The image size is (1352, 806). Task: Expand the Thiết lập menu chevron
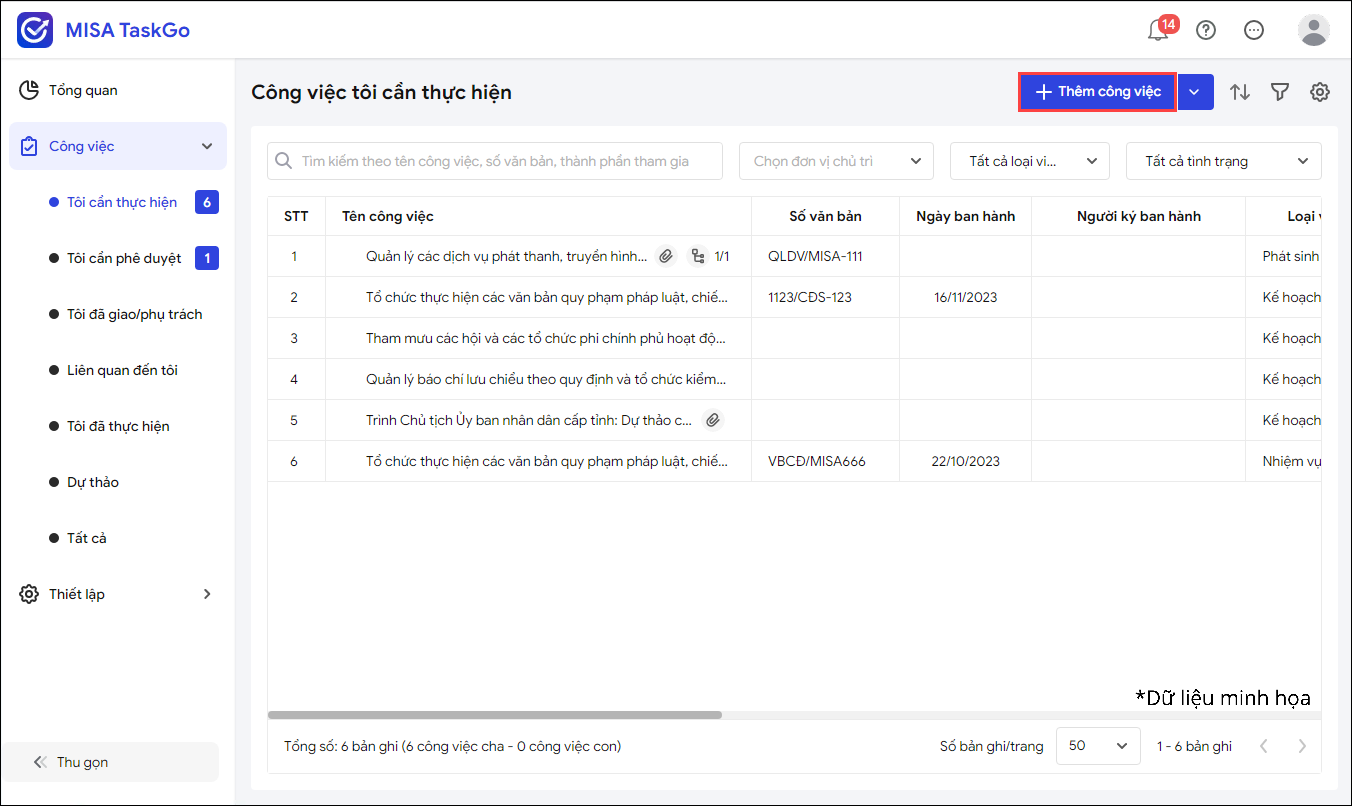pyautogui.click(x=207, y=594)
